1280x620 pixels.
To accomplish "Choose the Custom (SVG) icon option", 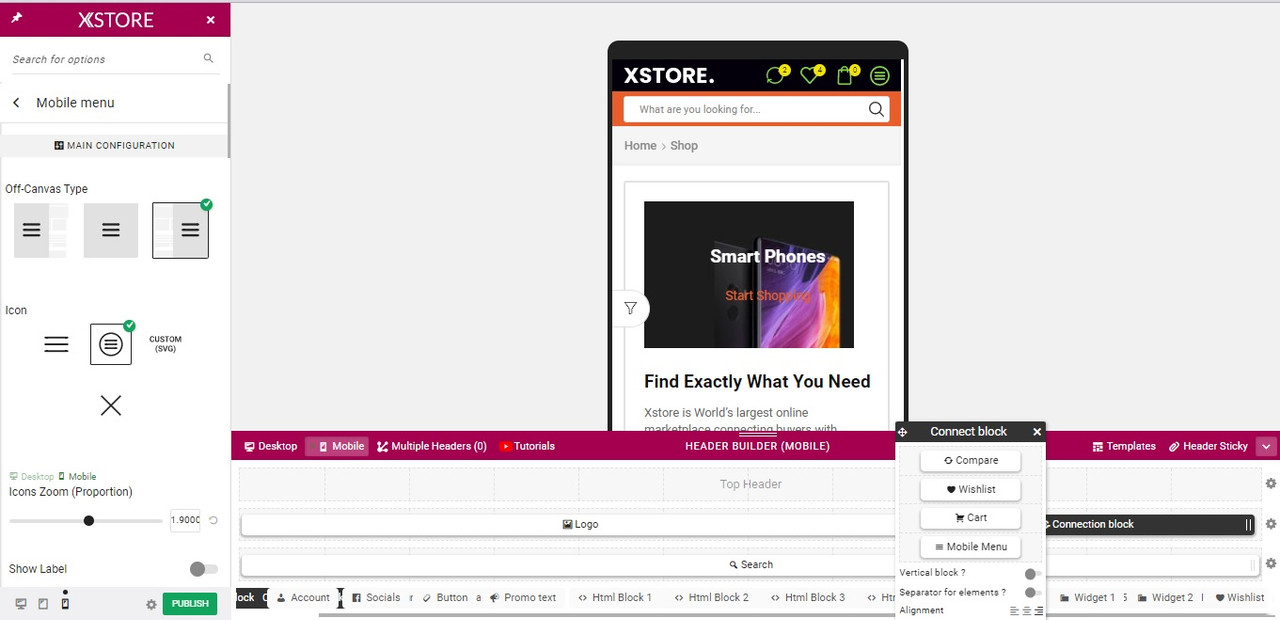I will click(166, 344).
